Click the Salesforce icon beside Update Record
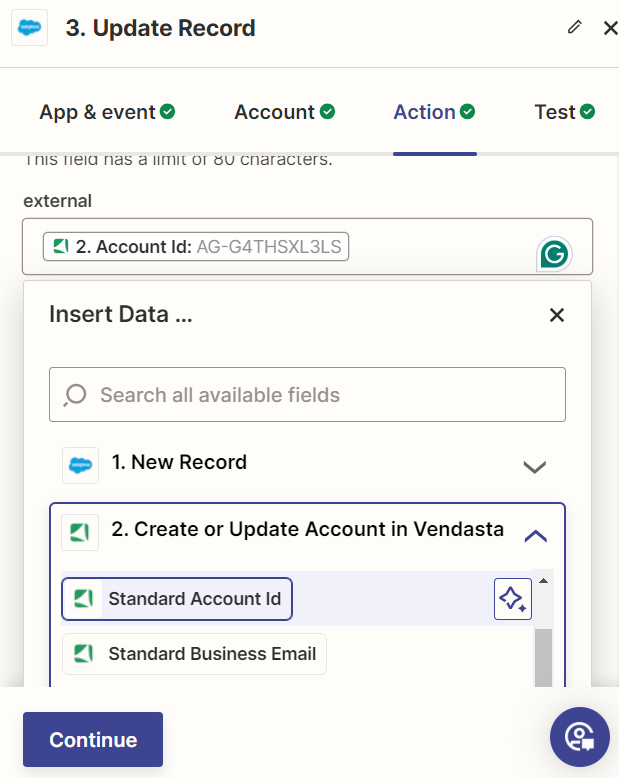The image size is (619, 778). pos(29,28)
